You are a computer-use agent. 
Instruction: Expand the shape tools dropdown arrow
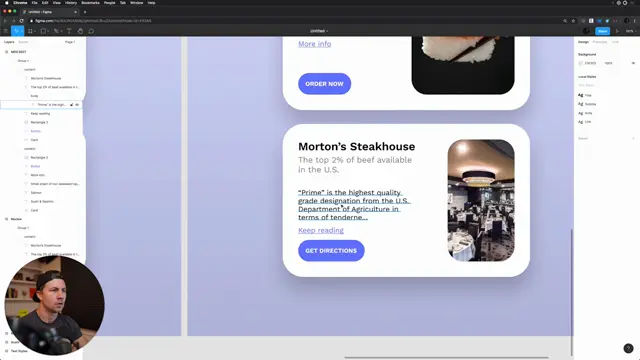click(48, 31)
